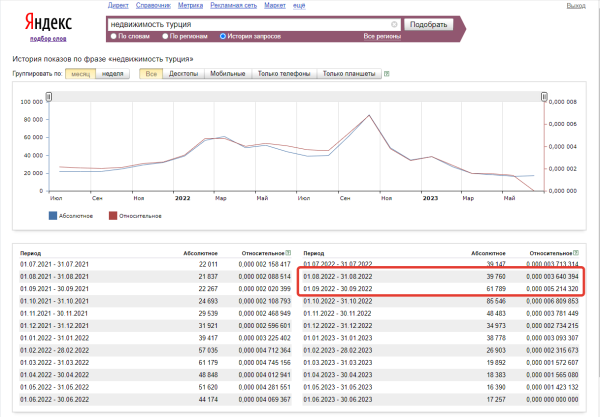Open the 'Только планшеты' tab

coord(347,73)
